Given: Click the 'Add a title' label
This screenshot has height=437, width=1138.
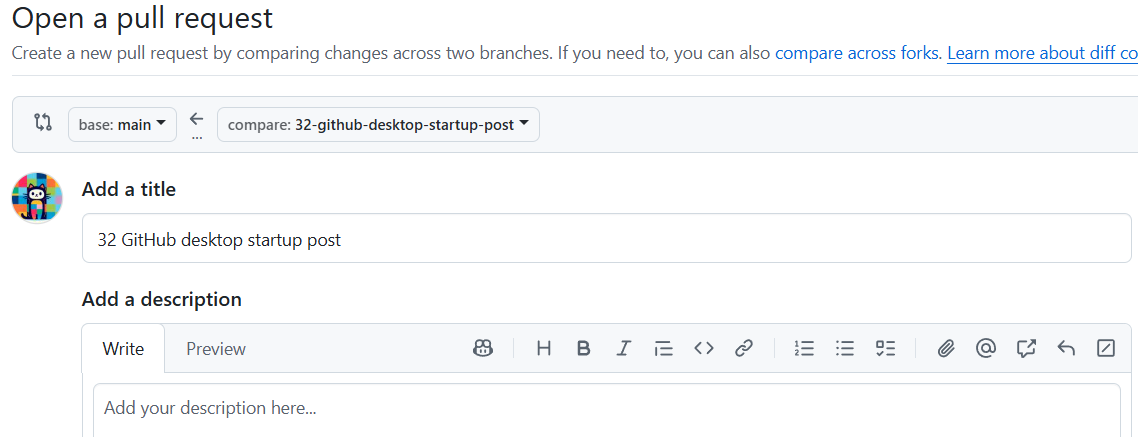Looking at the screenshot, I should point(128,190).
